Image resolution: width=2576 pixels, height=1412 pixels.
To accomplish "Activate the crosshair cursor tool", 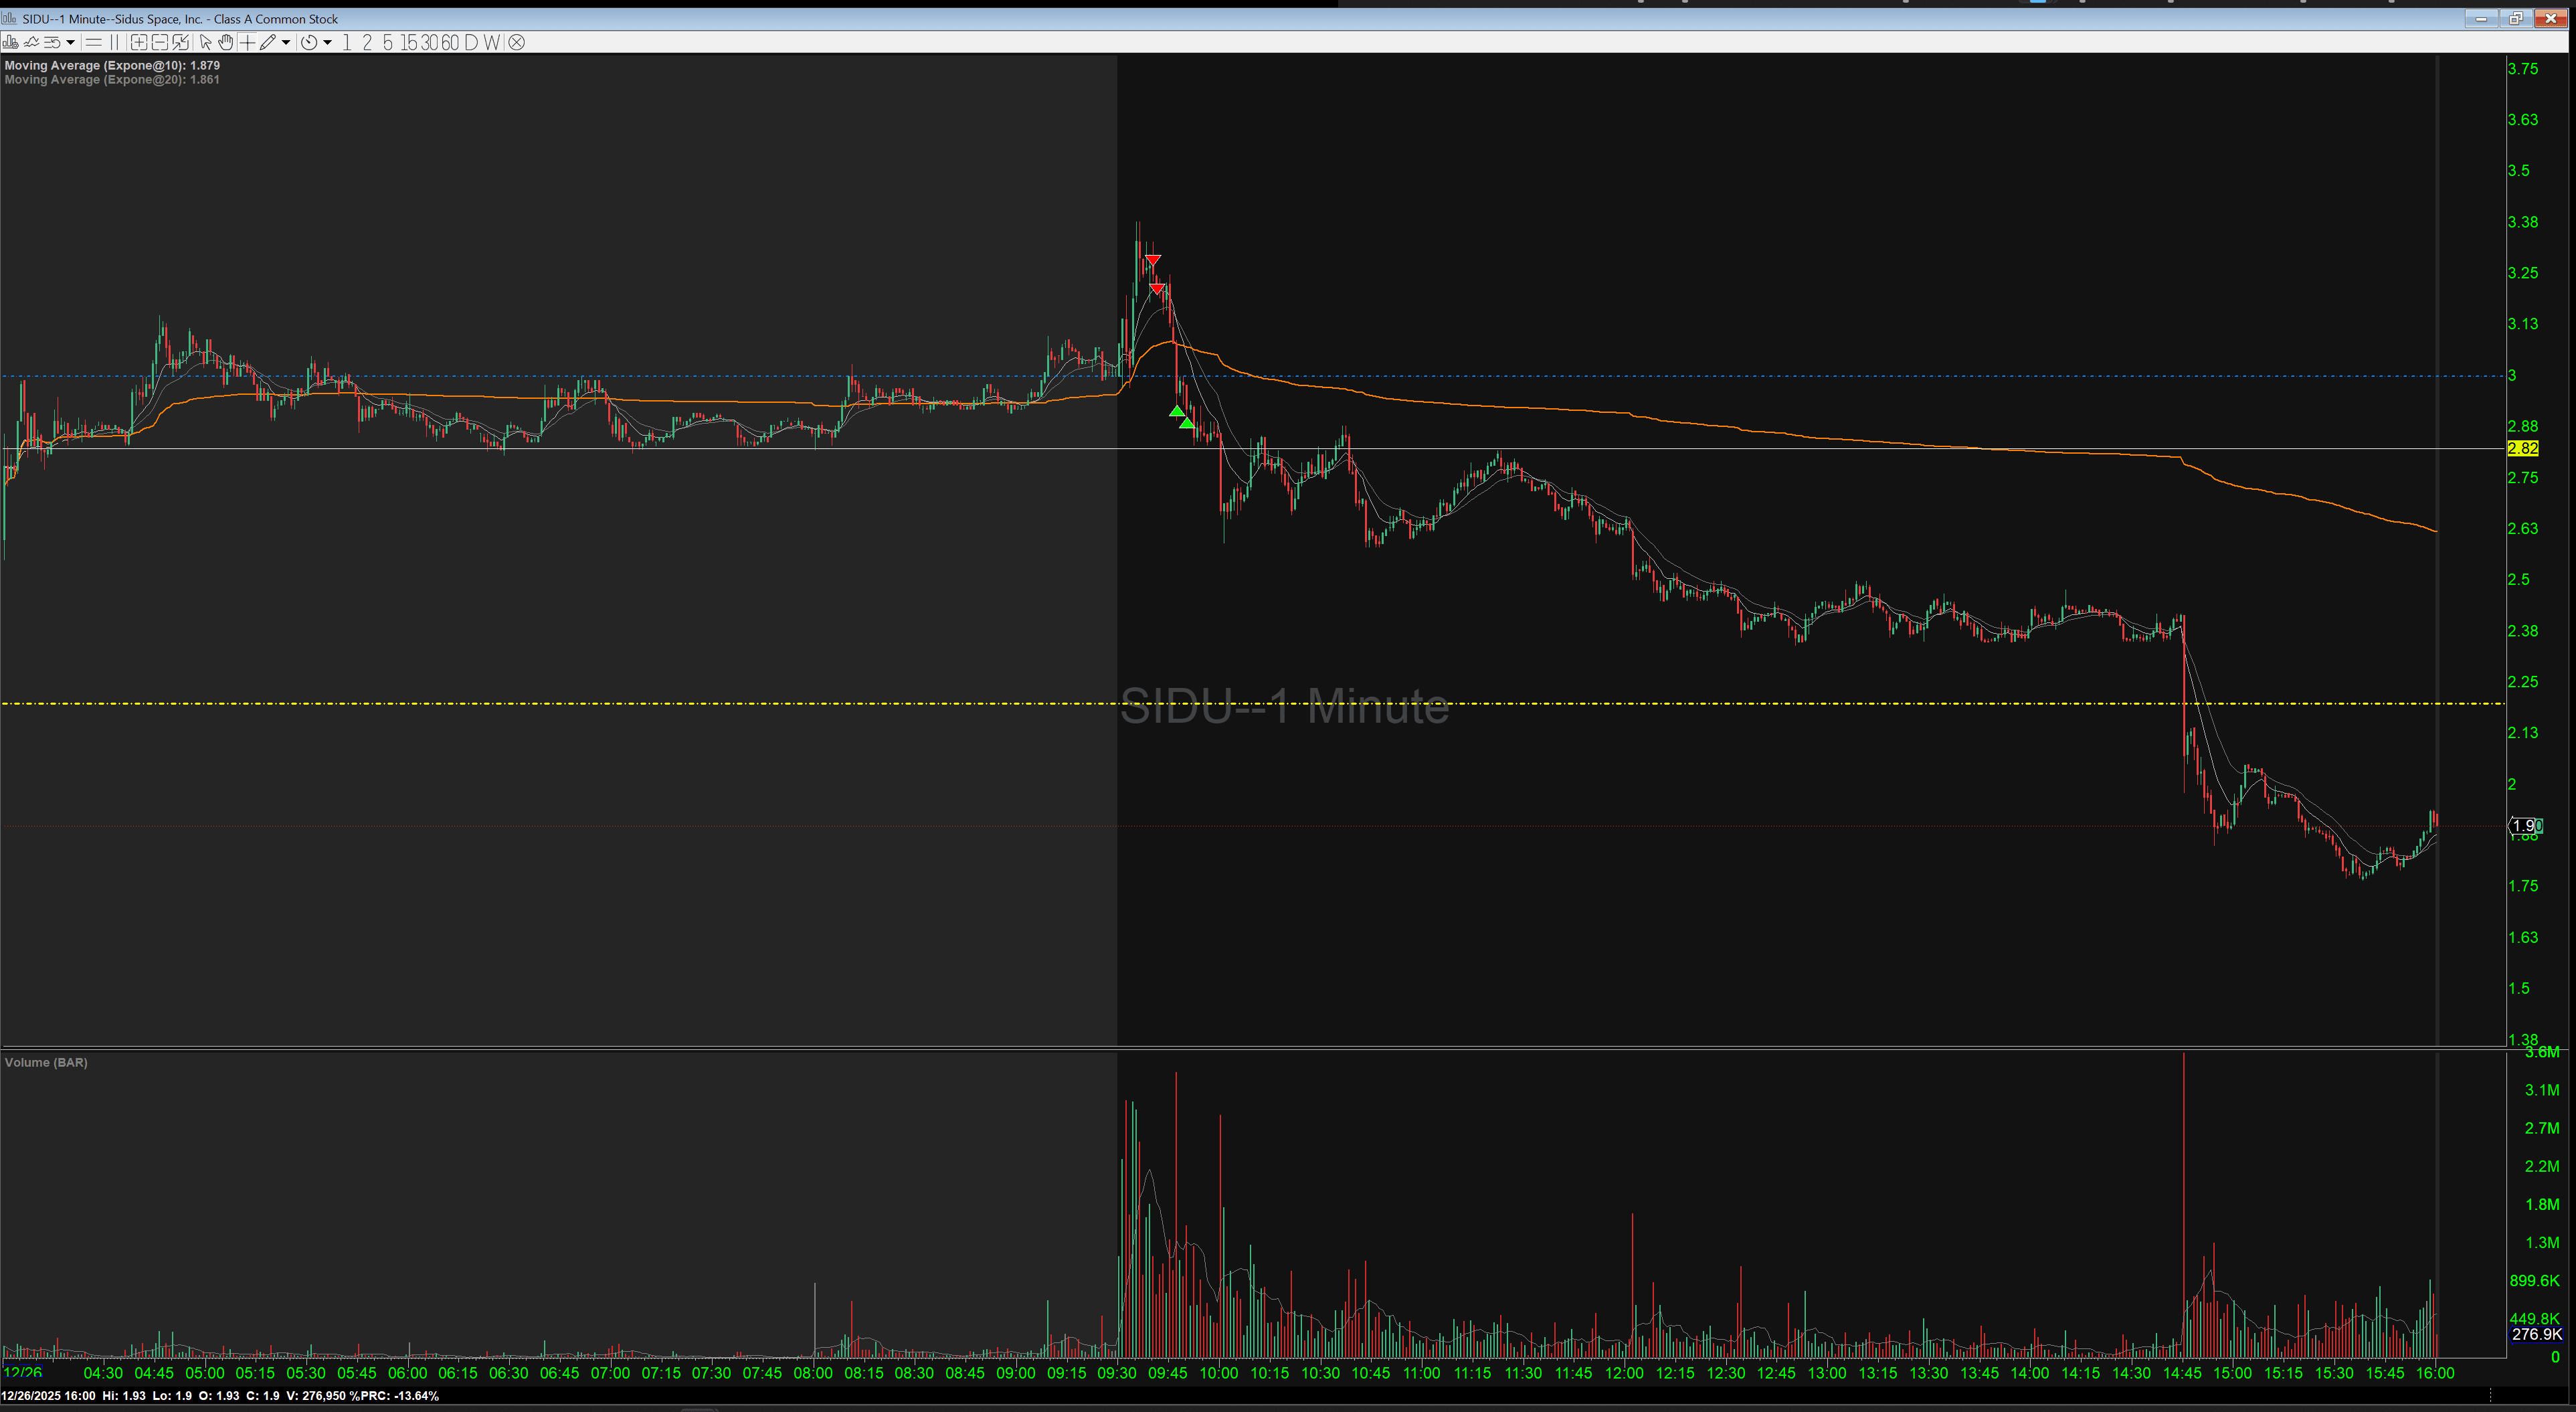I will 247,42.
